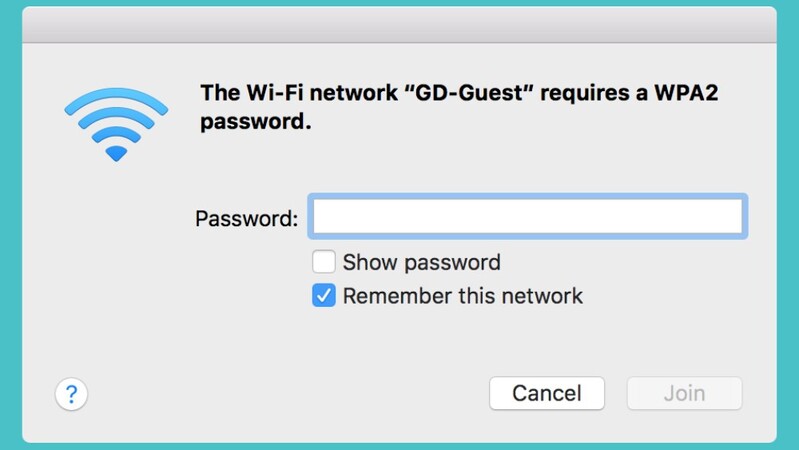The width and height of the screenshot is (799, 450).
Task: Click the "Remember this network" label text
Action: (463, 296)
